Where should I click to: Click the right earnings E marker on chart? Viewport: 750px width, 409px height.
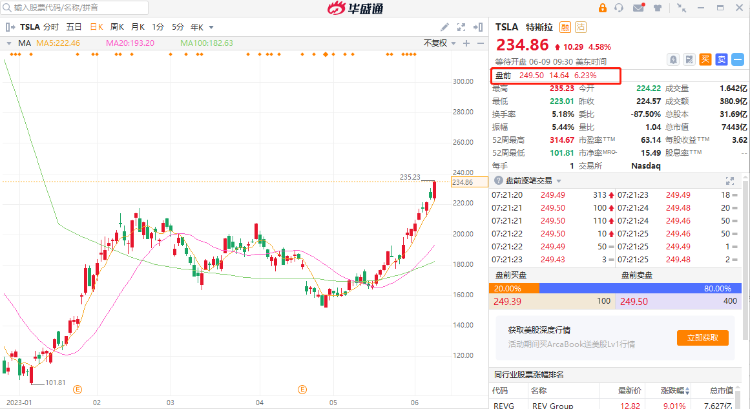[302, 390]
